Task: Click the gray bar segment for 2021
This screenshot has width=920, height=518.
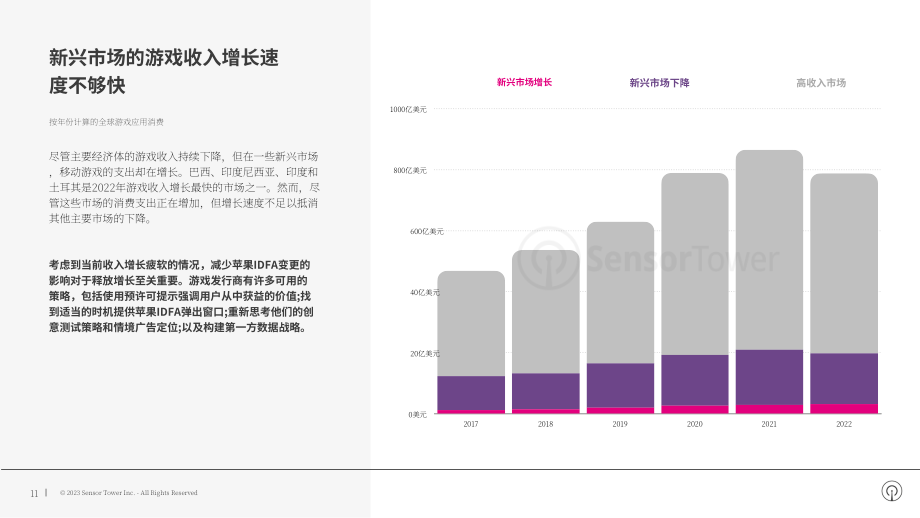Action: coord(769,250)
